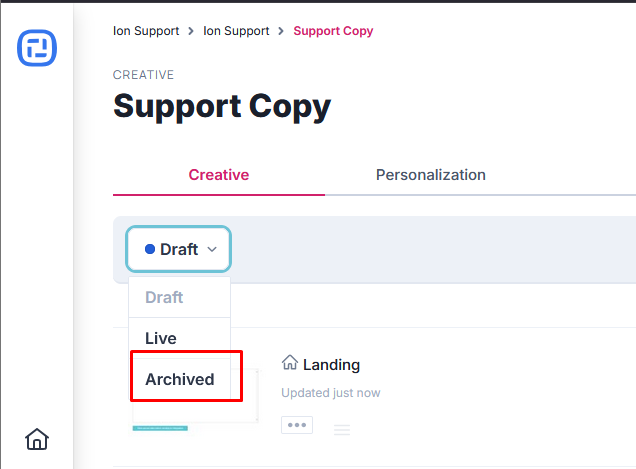Navigate to the second Ion Support breadcrumb
The width and height of the screenshot is (636, 469).
236,31
